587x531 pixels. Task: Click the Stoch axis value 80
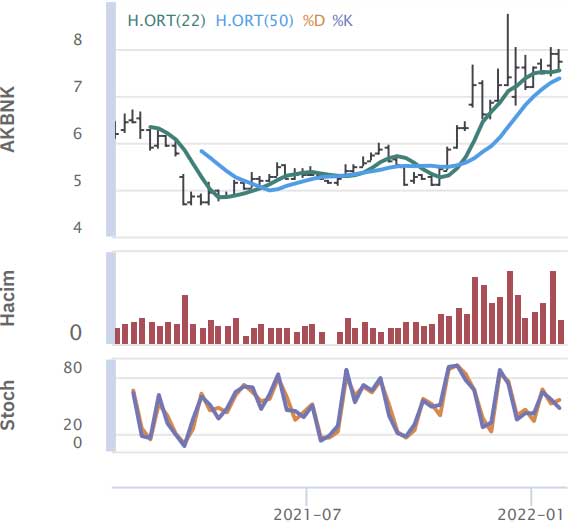[73, 368]
